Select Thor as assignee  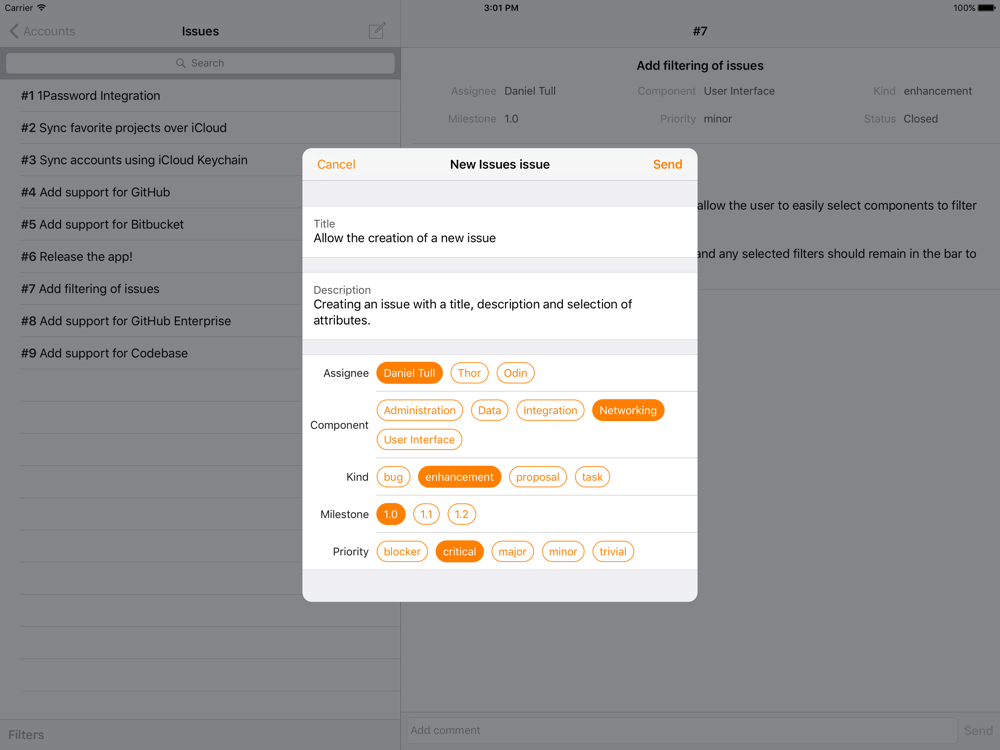[469, 373]
